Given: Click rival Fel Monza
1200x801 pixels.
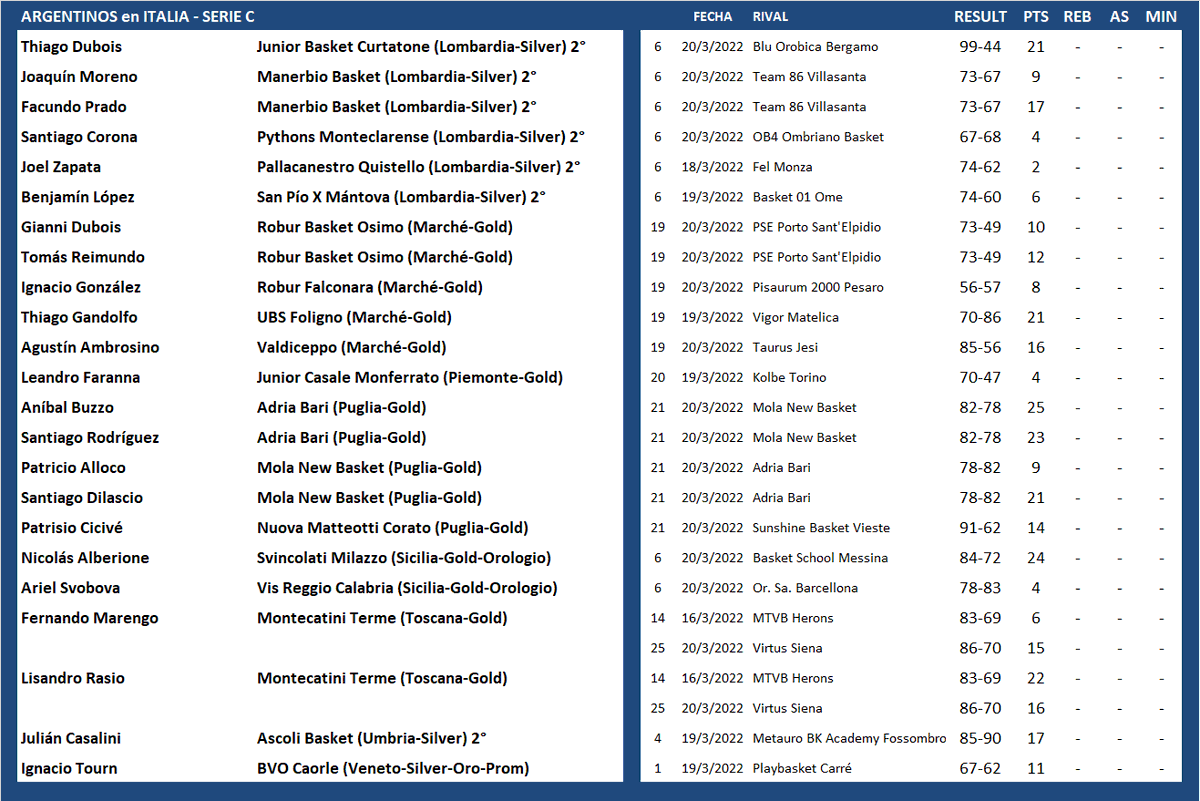Looking at the screenshot, I should tap(782, 167).
